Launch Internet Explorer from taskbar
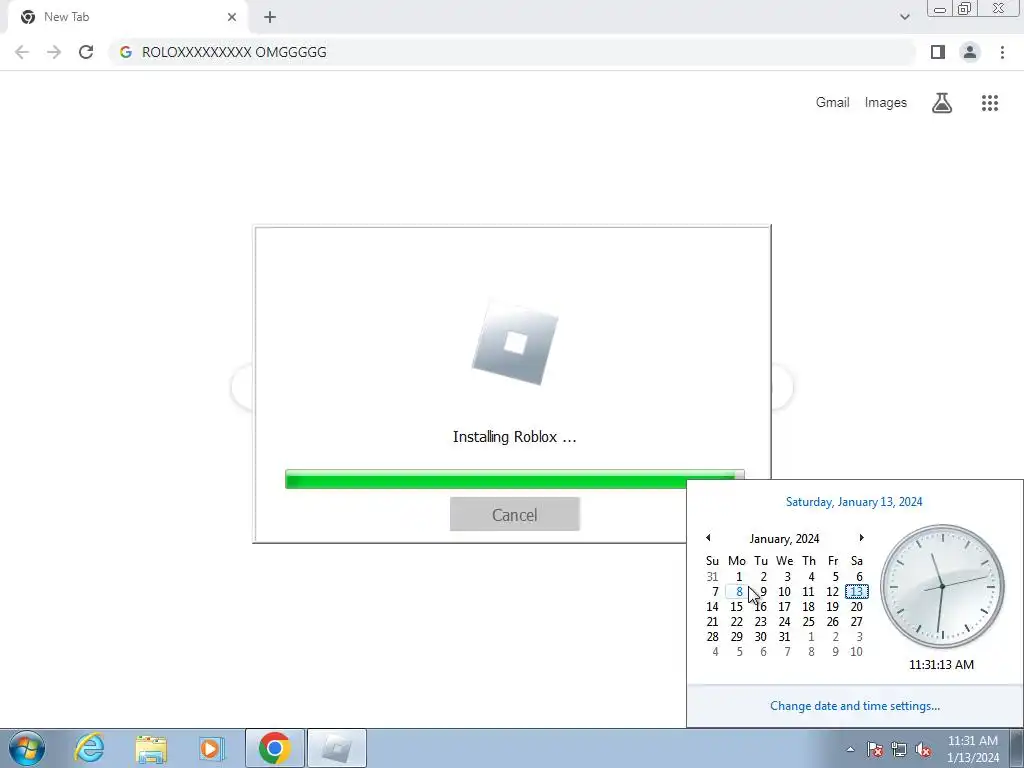Image resolution: width=1024 pixels, height=768 pixels. pyautogui.click(x=89, y=748)
